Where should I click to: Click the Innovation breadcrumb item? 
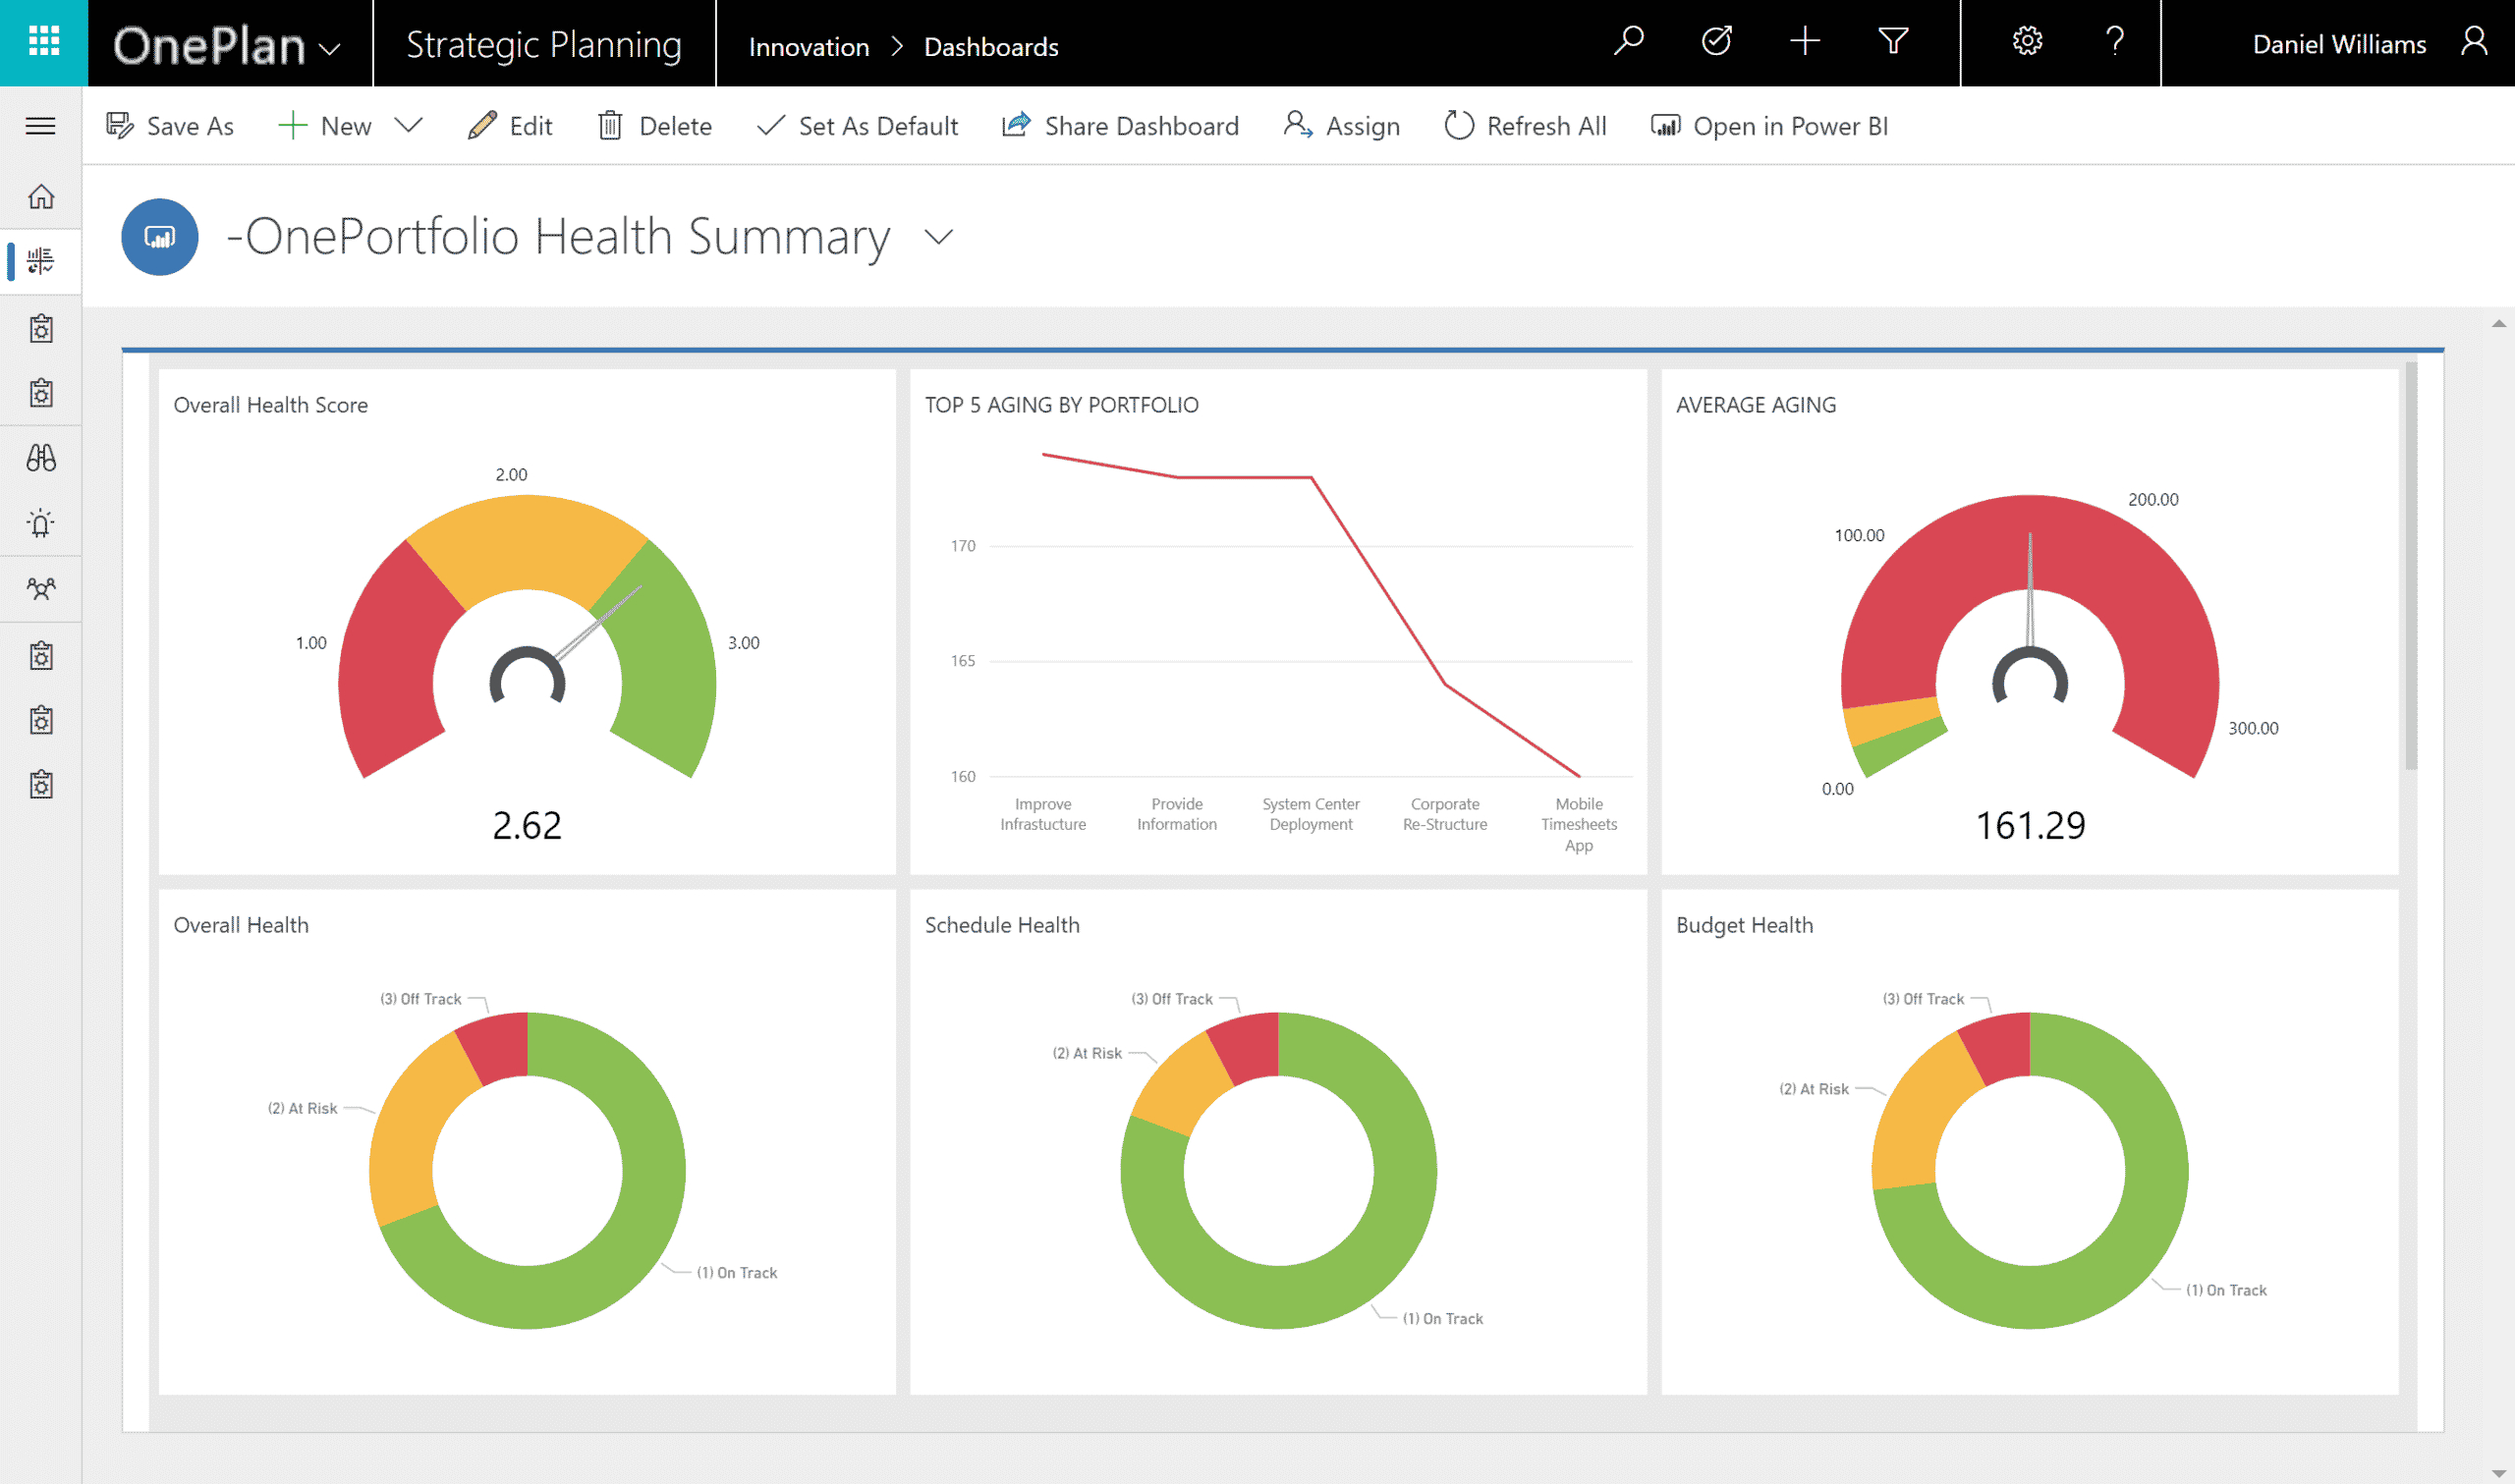(x=808, y=47)
